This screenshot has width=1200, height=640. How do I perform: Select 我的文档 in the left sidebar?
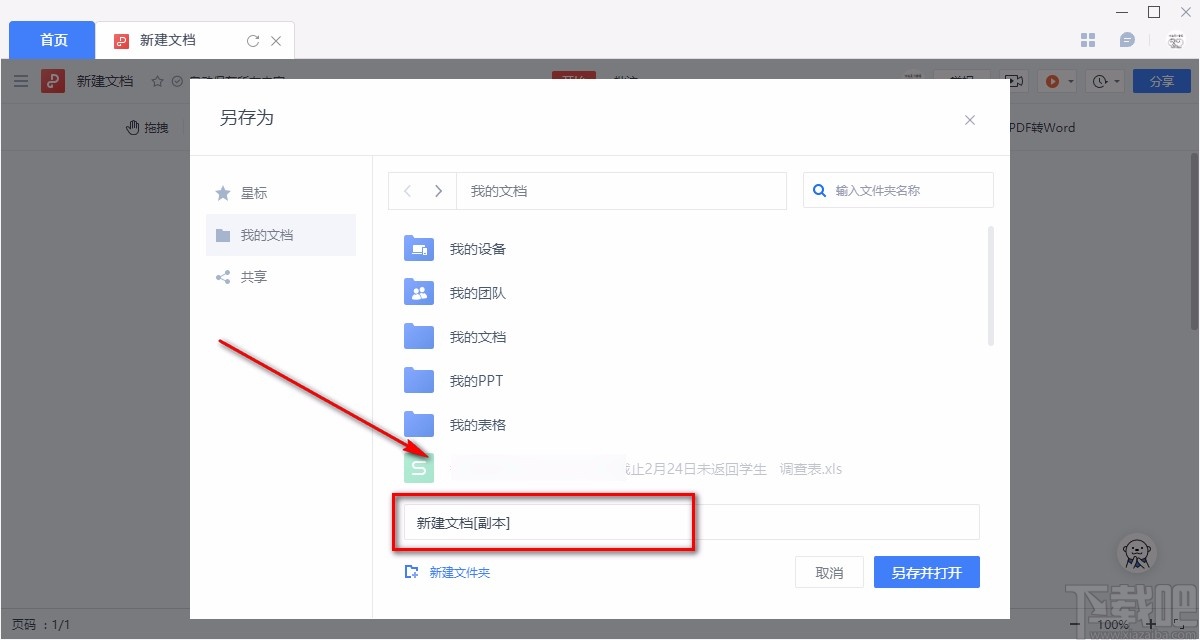(x=266, y=235)
